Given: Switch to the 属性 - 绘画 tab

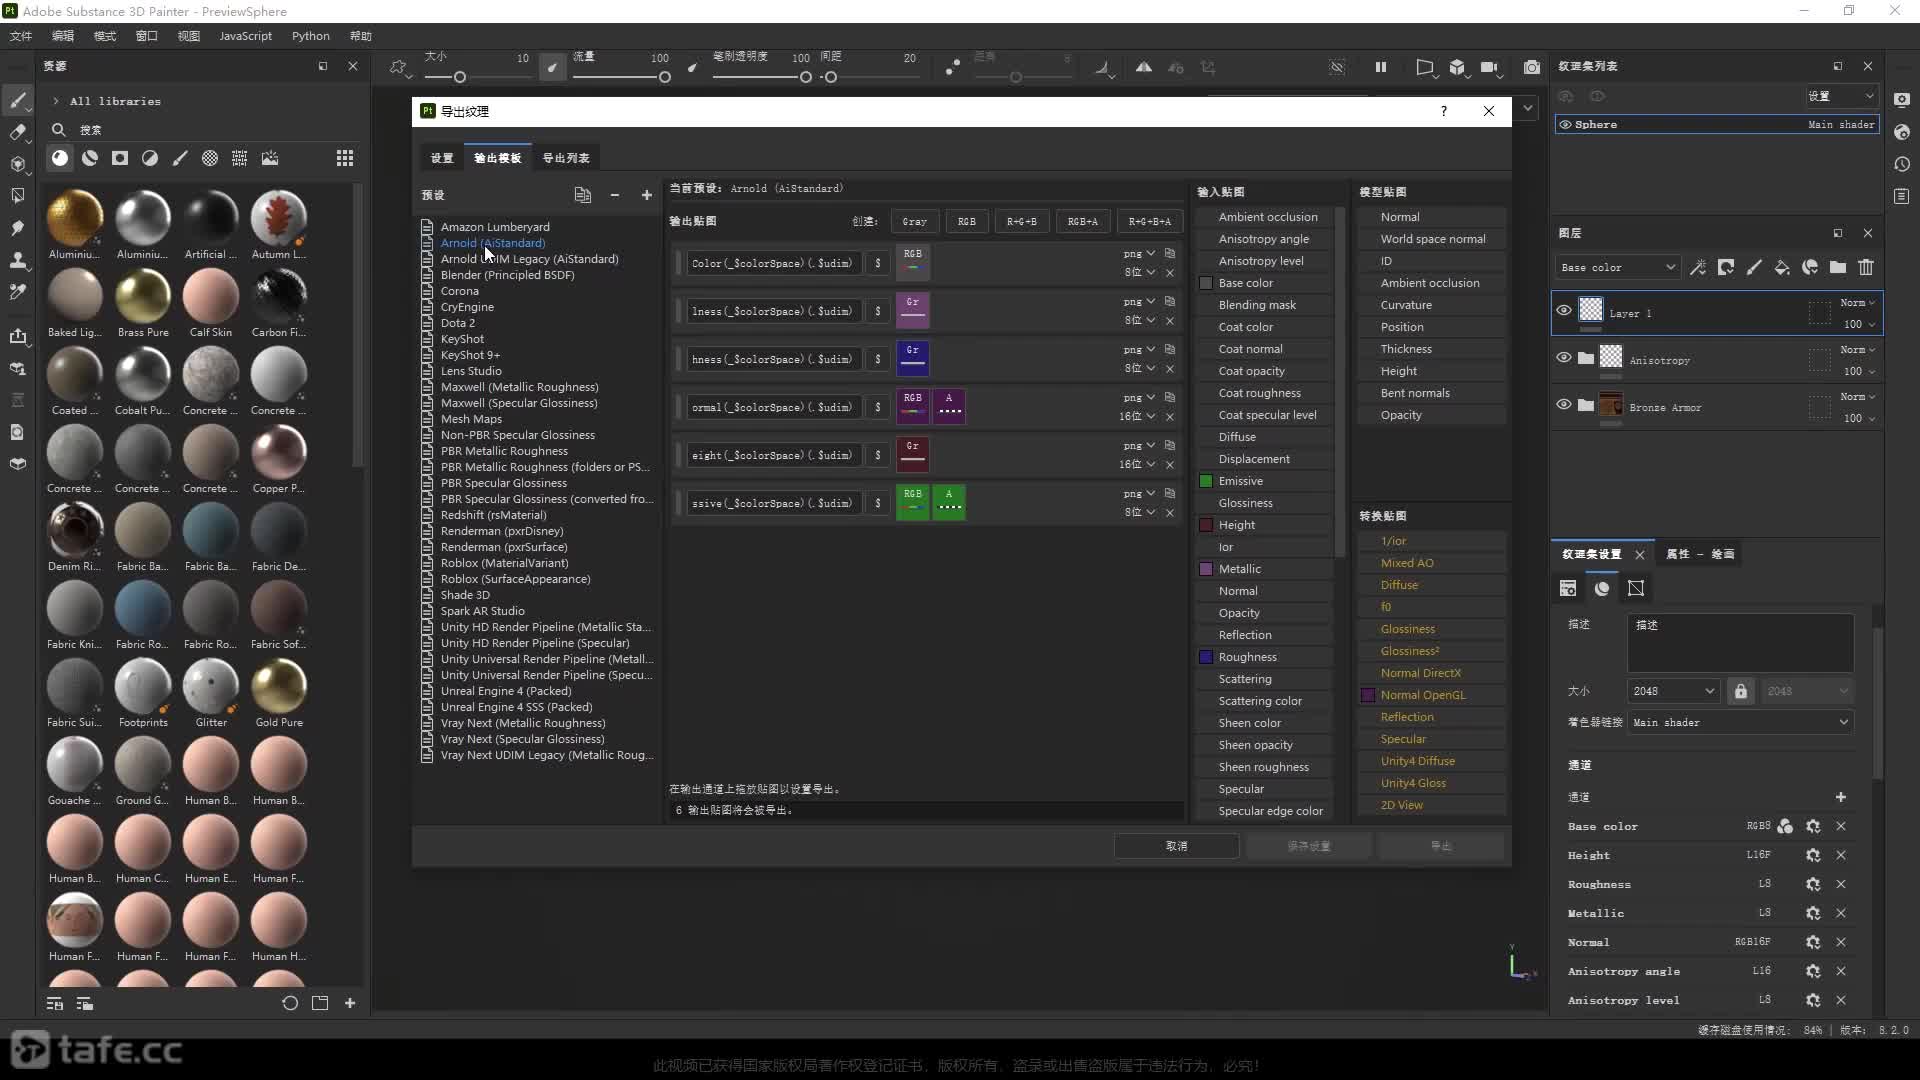Looking at the screenshot, I should (x=1700, y=554).
